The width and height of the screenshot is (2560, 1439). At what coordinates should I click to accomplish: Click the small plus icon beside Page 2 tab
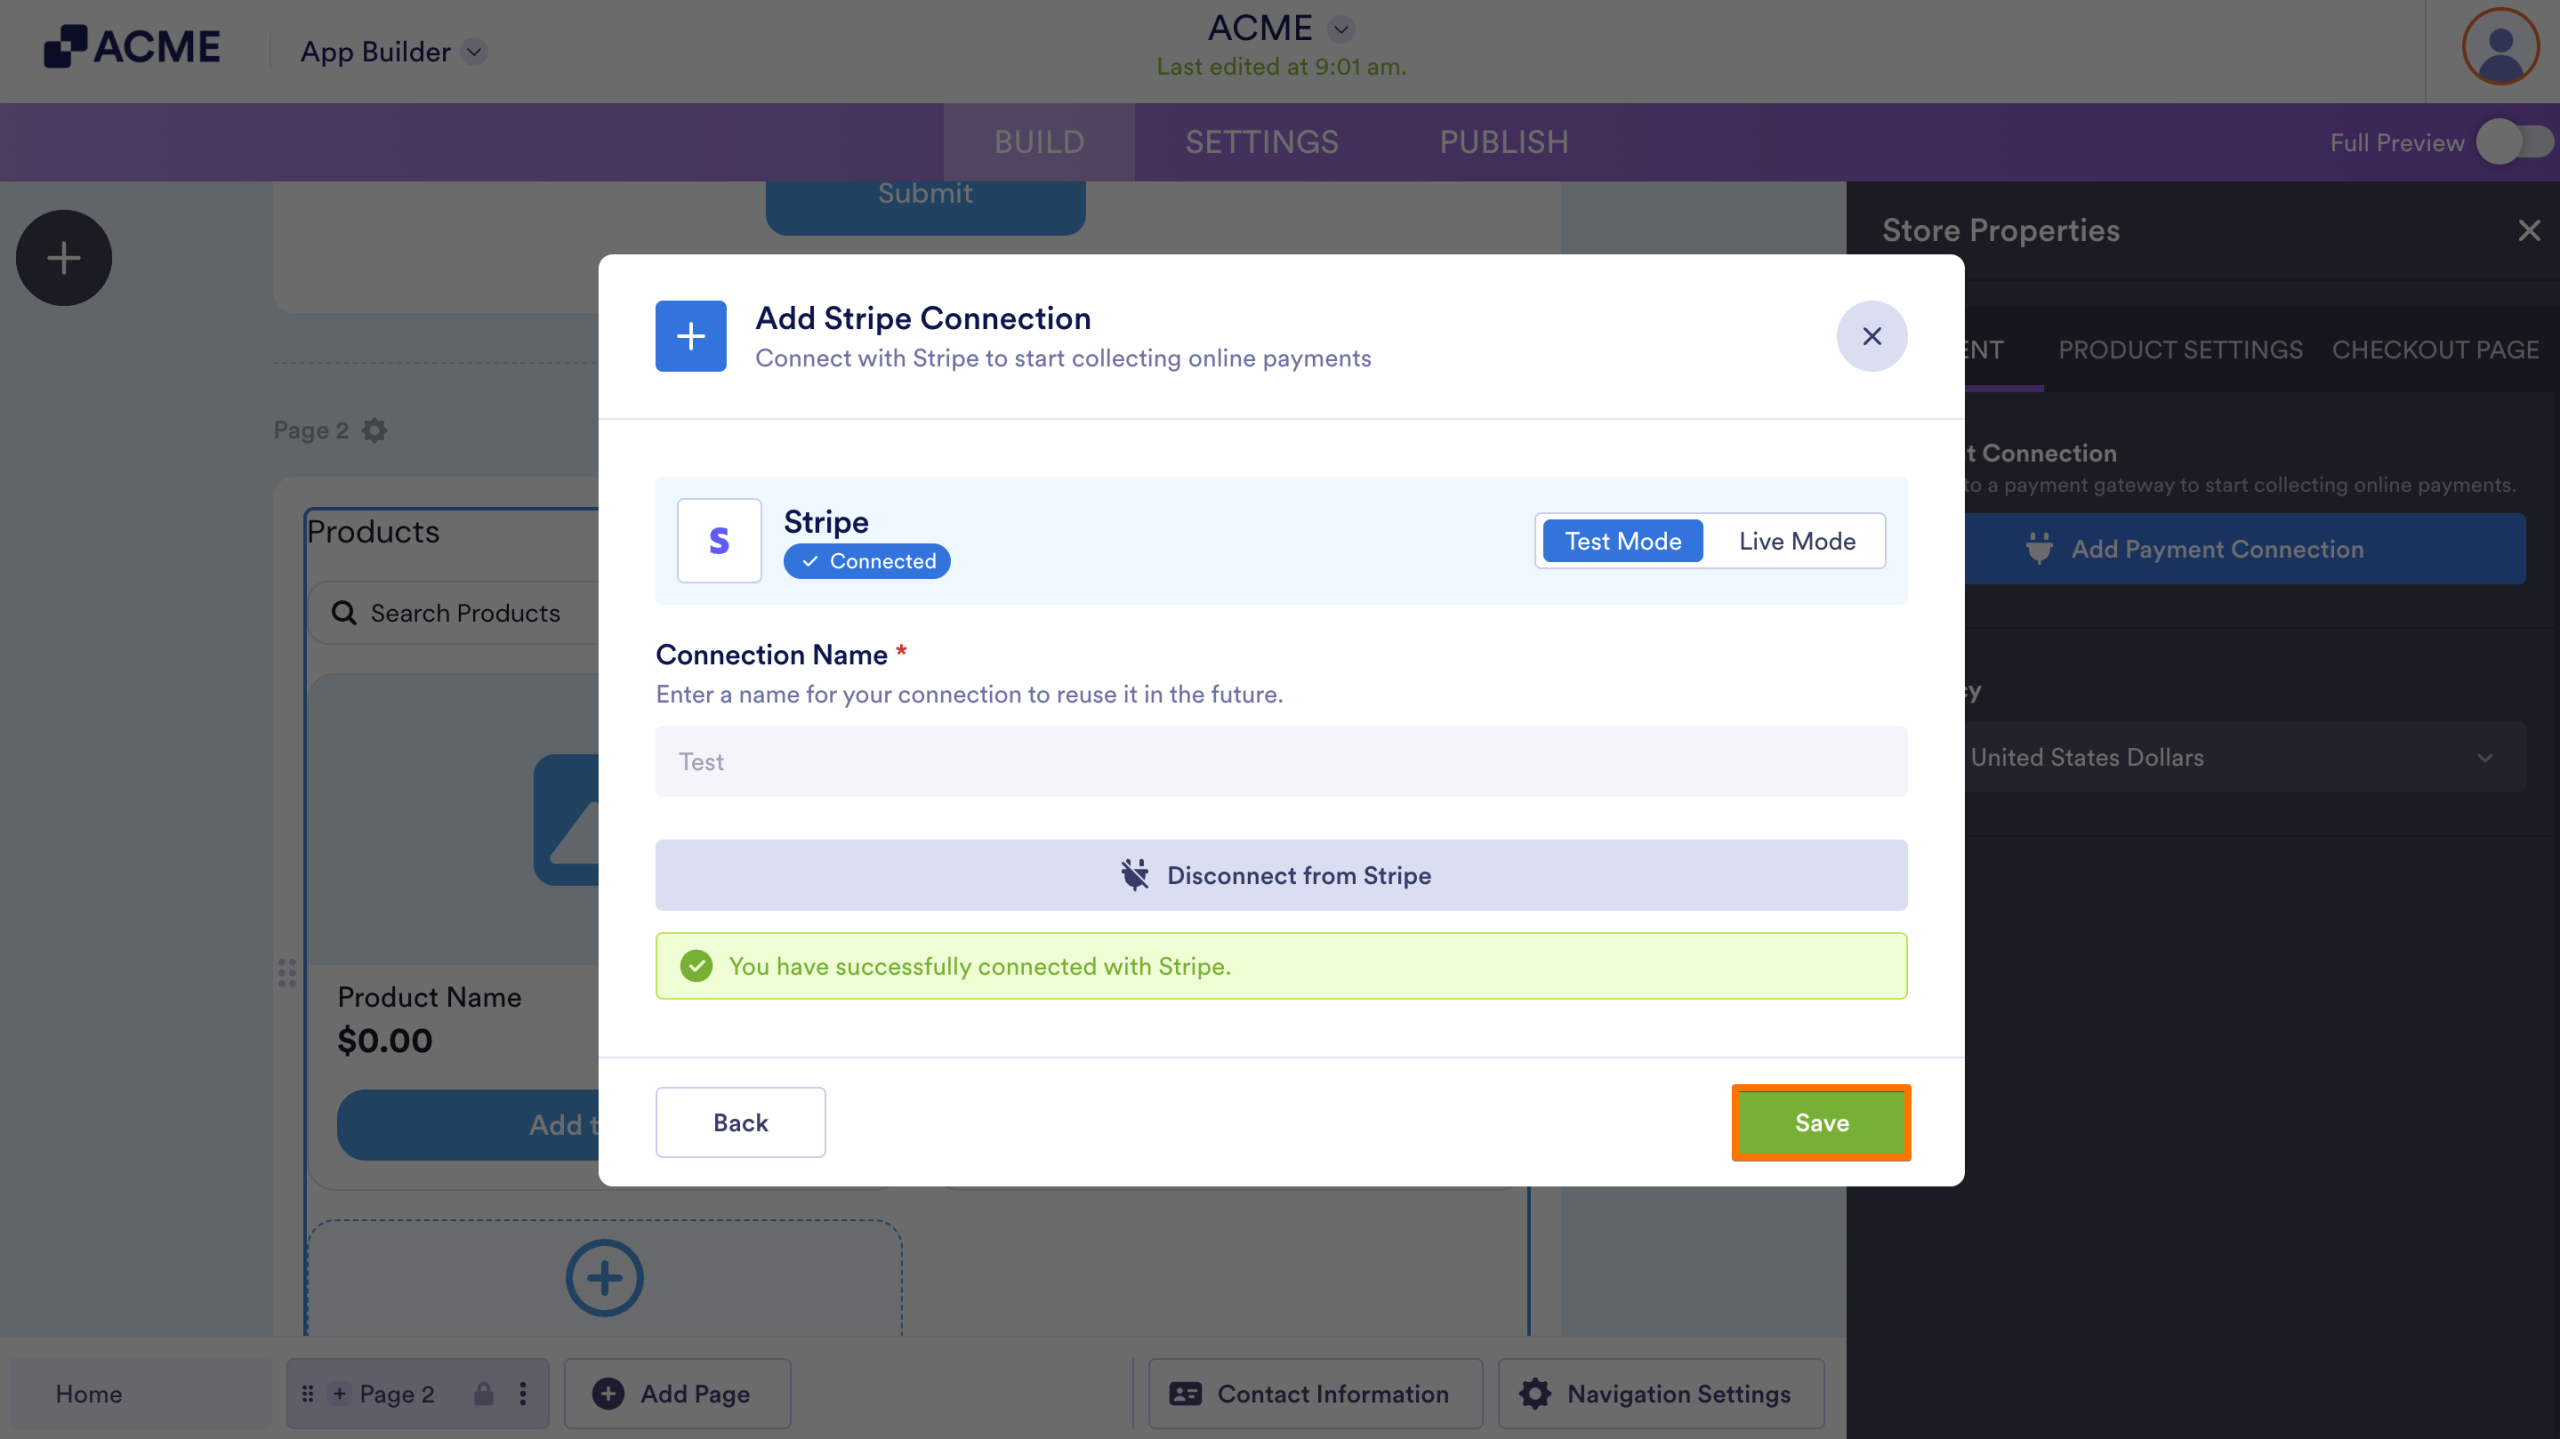tap(340, 1394)
